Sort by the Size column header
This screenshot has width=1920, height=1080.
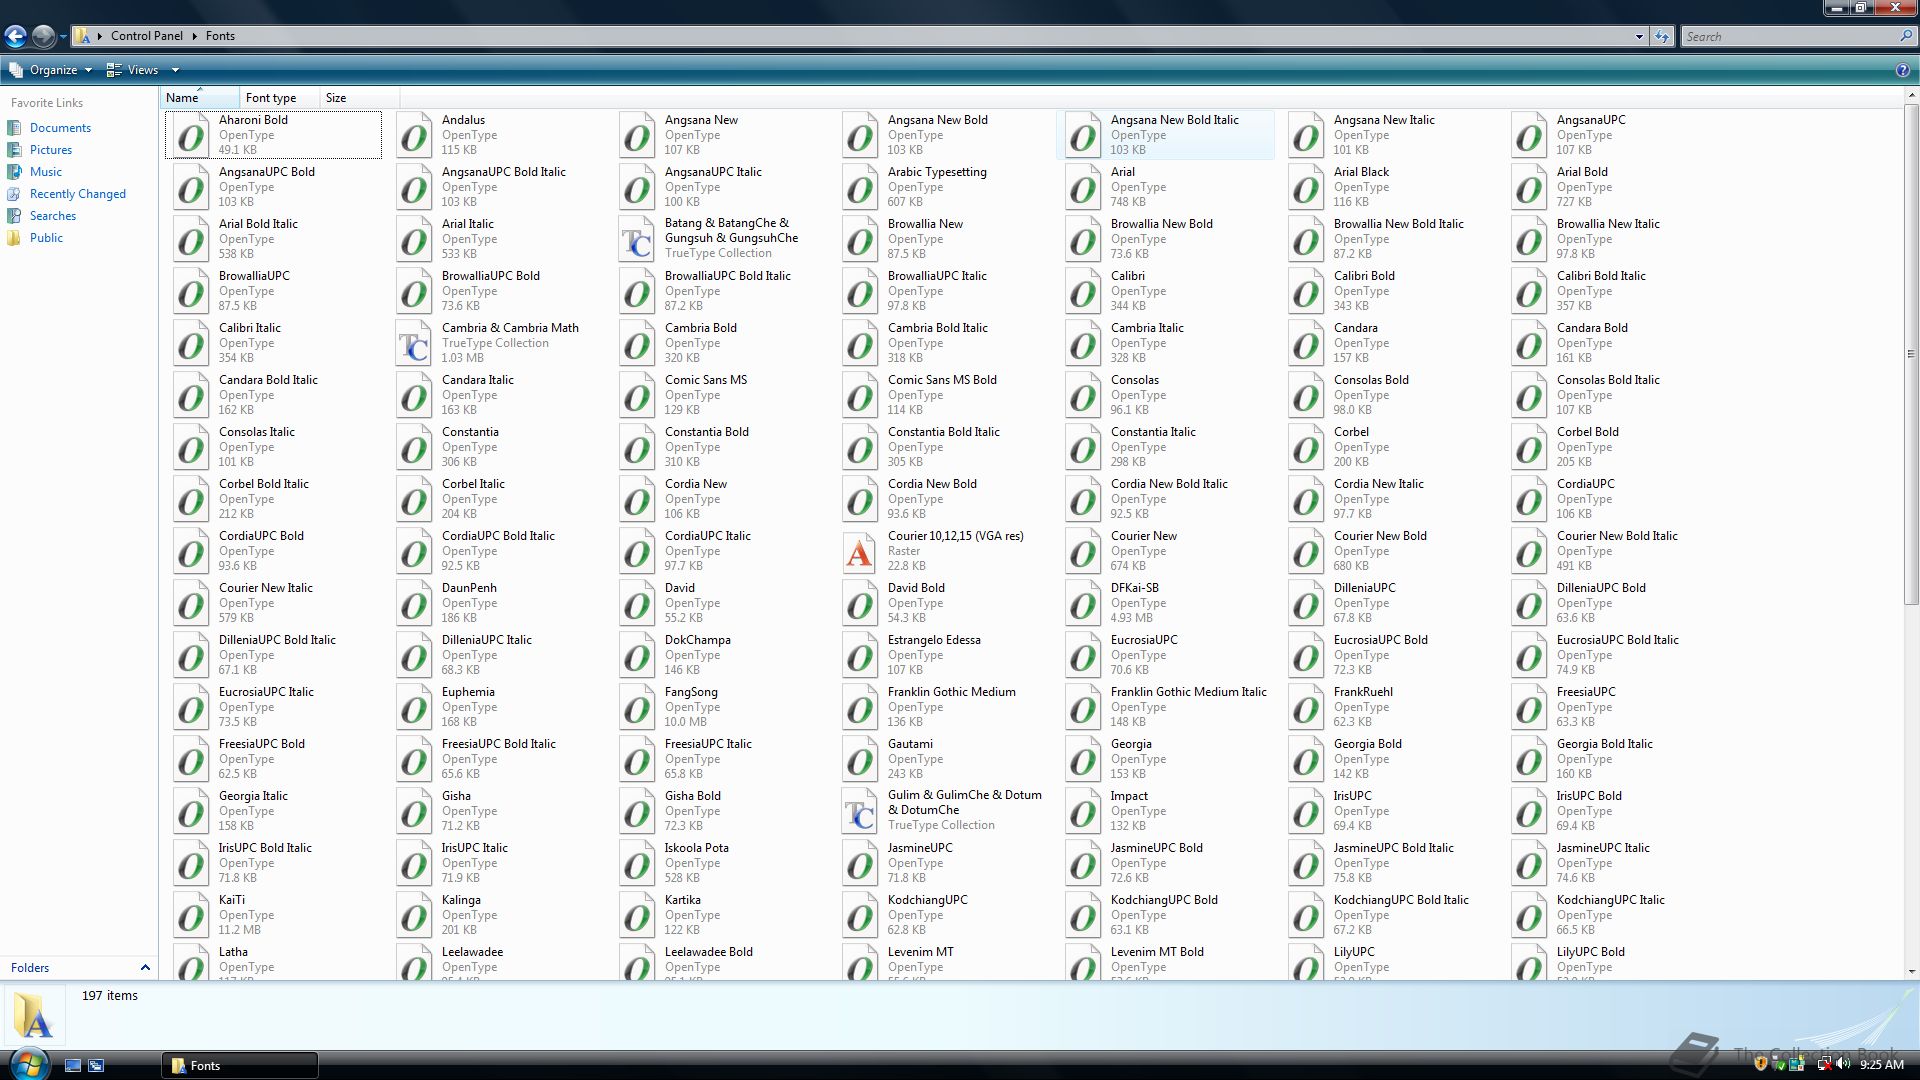click(360, 98)
